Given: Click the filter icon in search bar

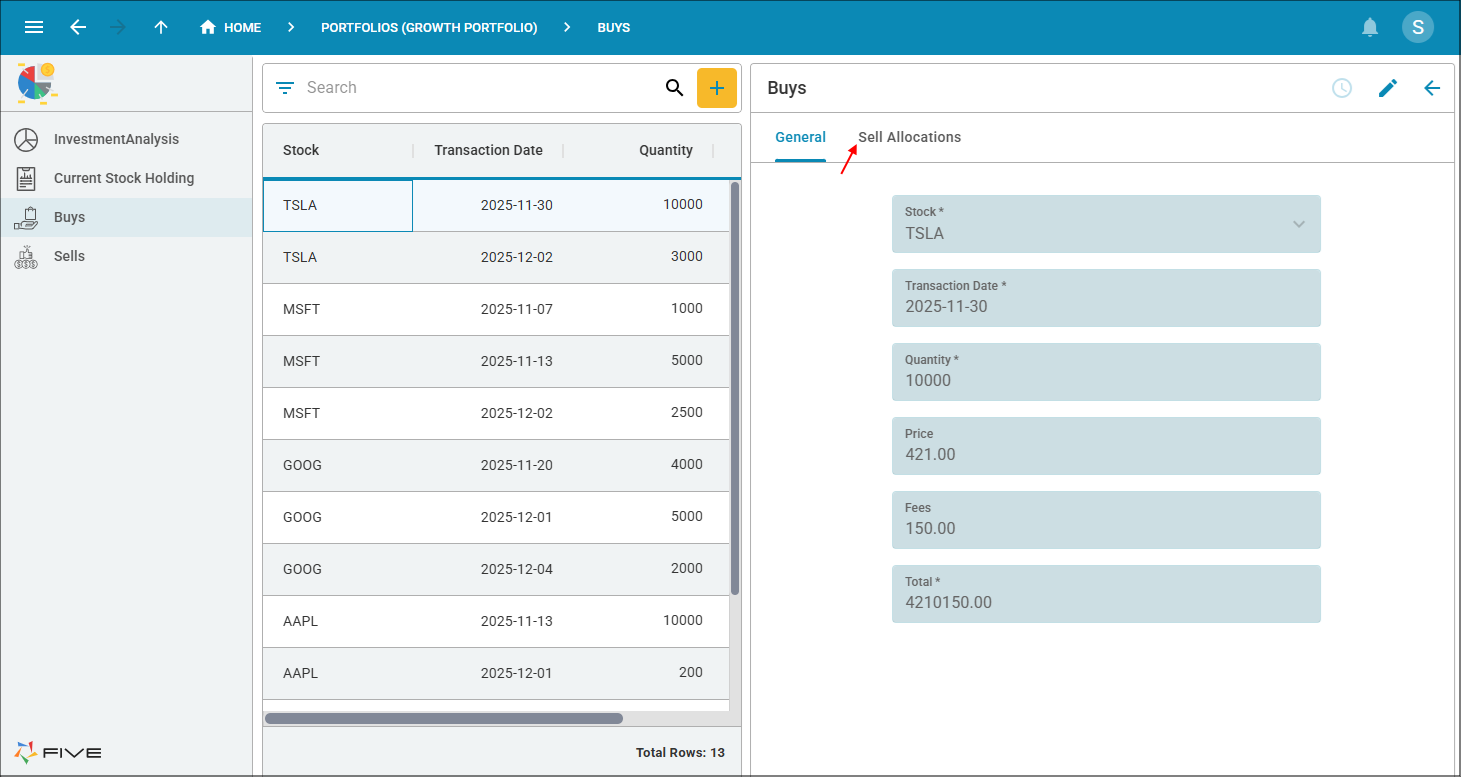Looking at the screenshot, I should click(x=285, y=88).
